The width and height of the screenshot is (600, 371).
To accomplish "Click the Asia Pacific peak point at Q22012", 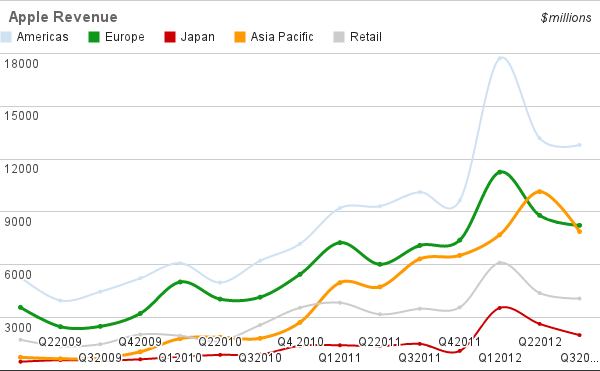I will pyautogui.click(x=540, y=192).
